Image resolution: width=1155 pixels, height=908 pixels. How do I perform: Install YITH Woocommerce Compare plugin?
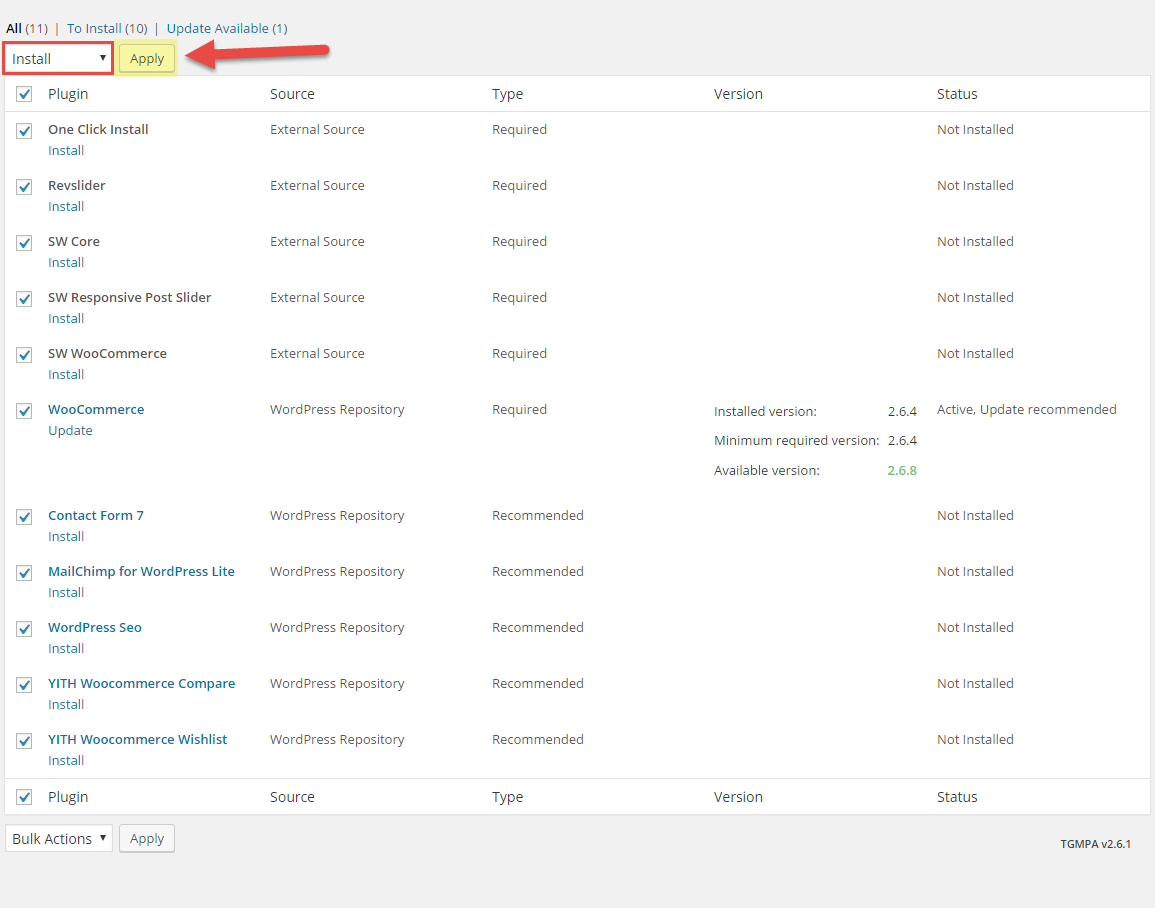pyautogui.click(x=66, y=705)
